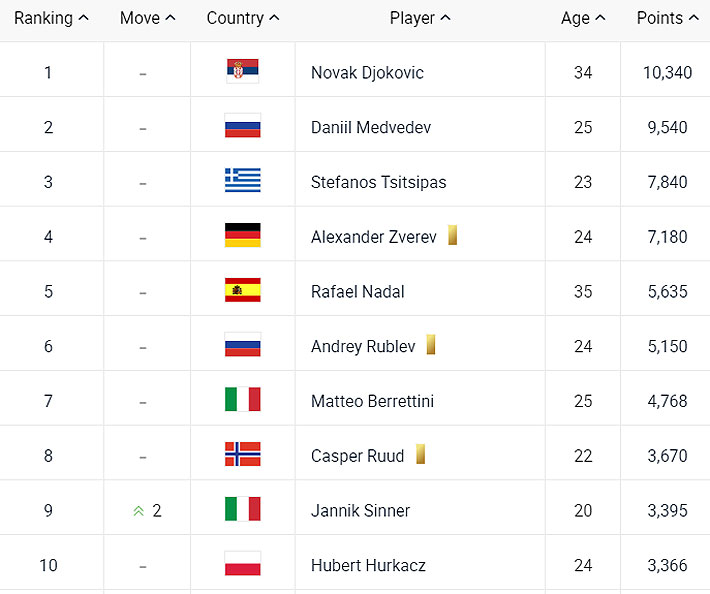Image resolution: width=710 pixels, height=594 pixels.
Task: Click the Norwegian flag icon
Action: tap(242, 455)
